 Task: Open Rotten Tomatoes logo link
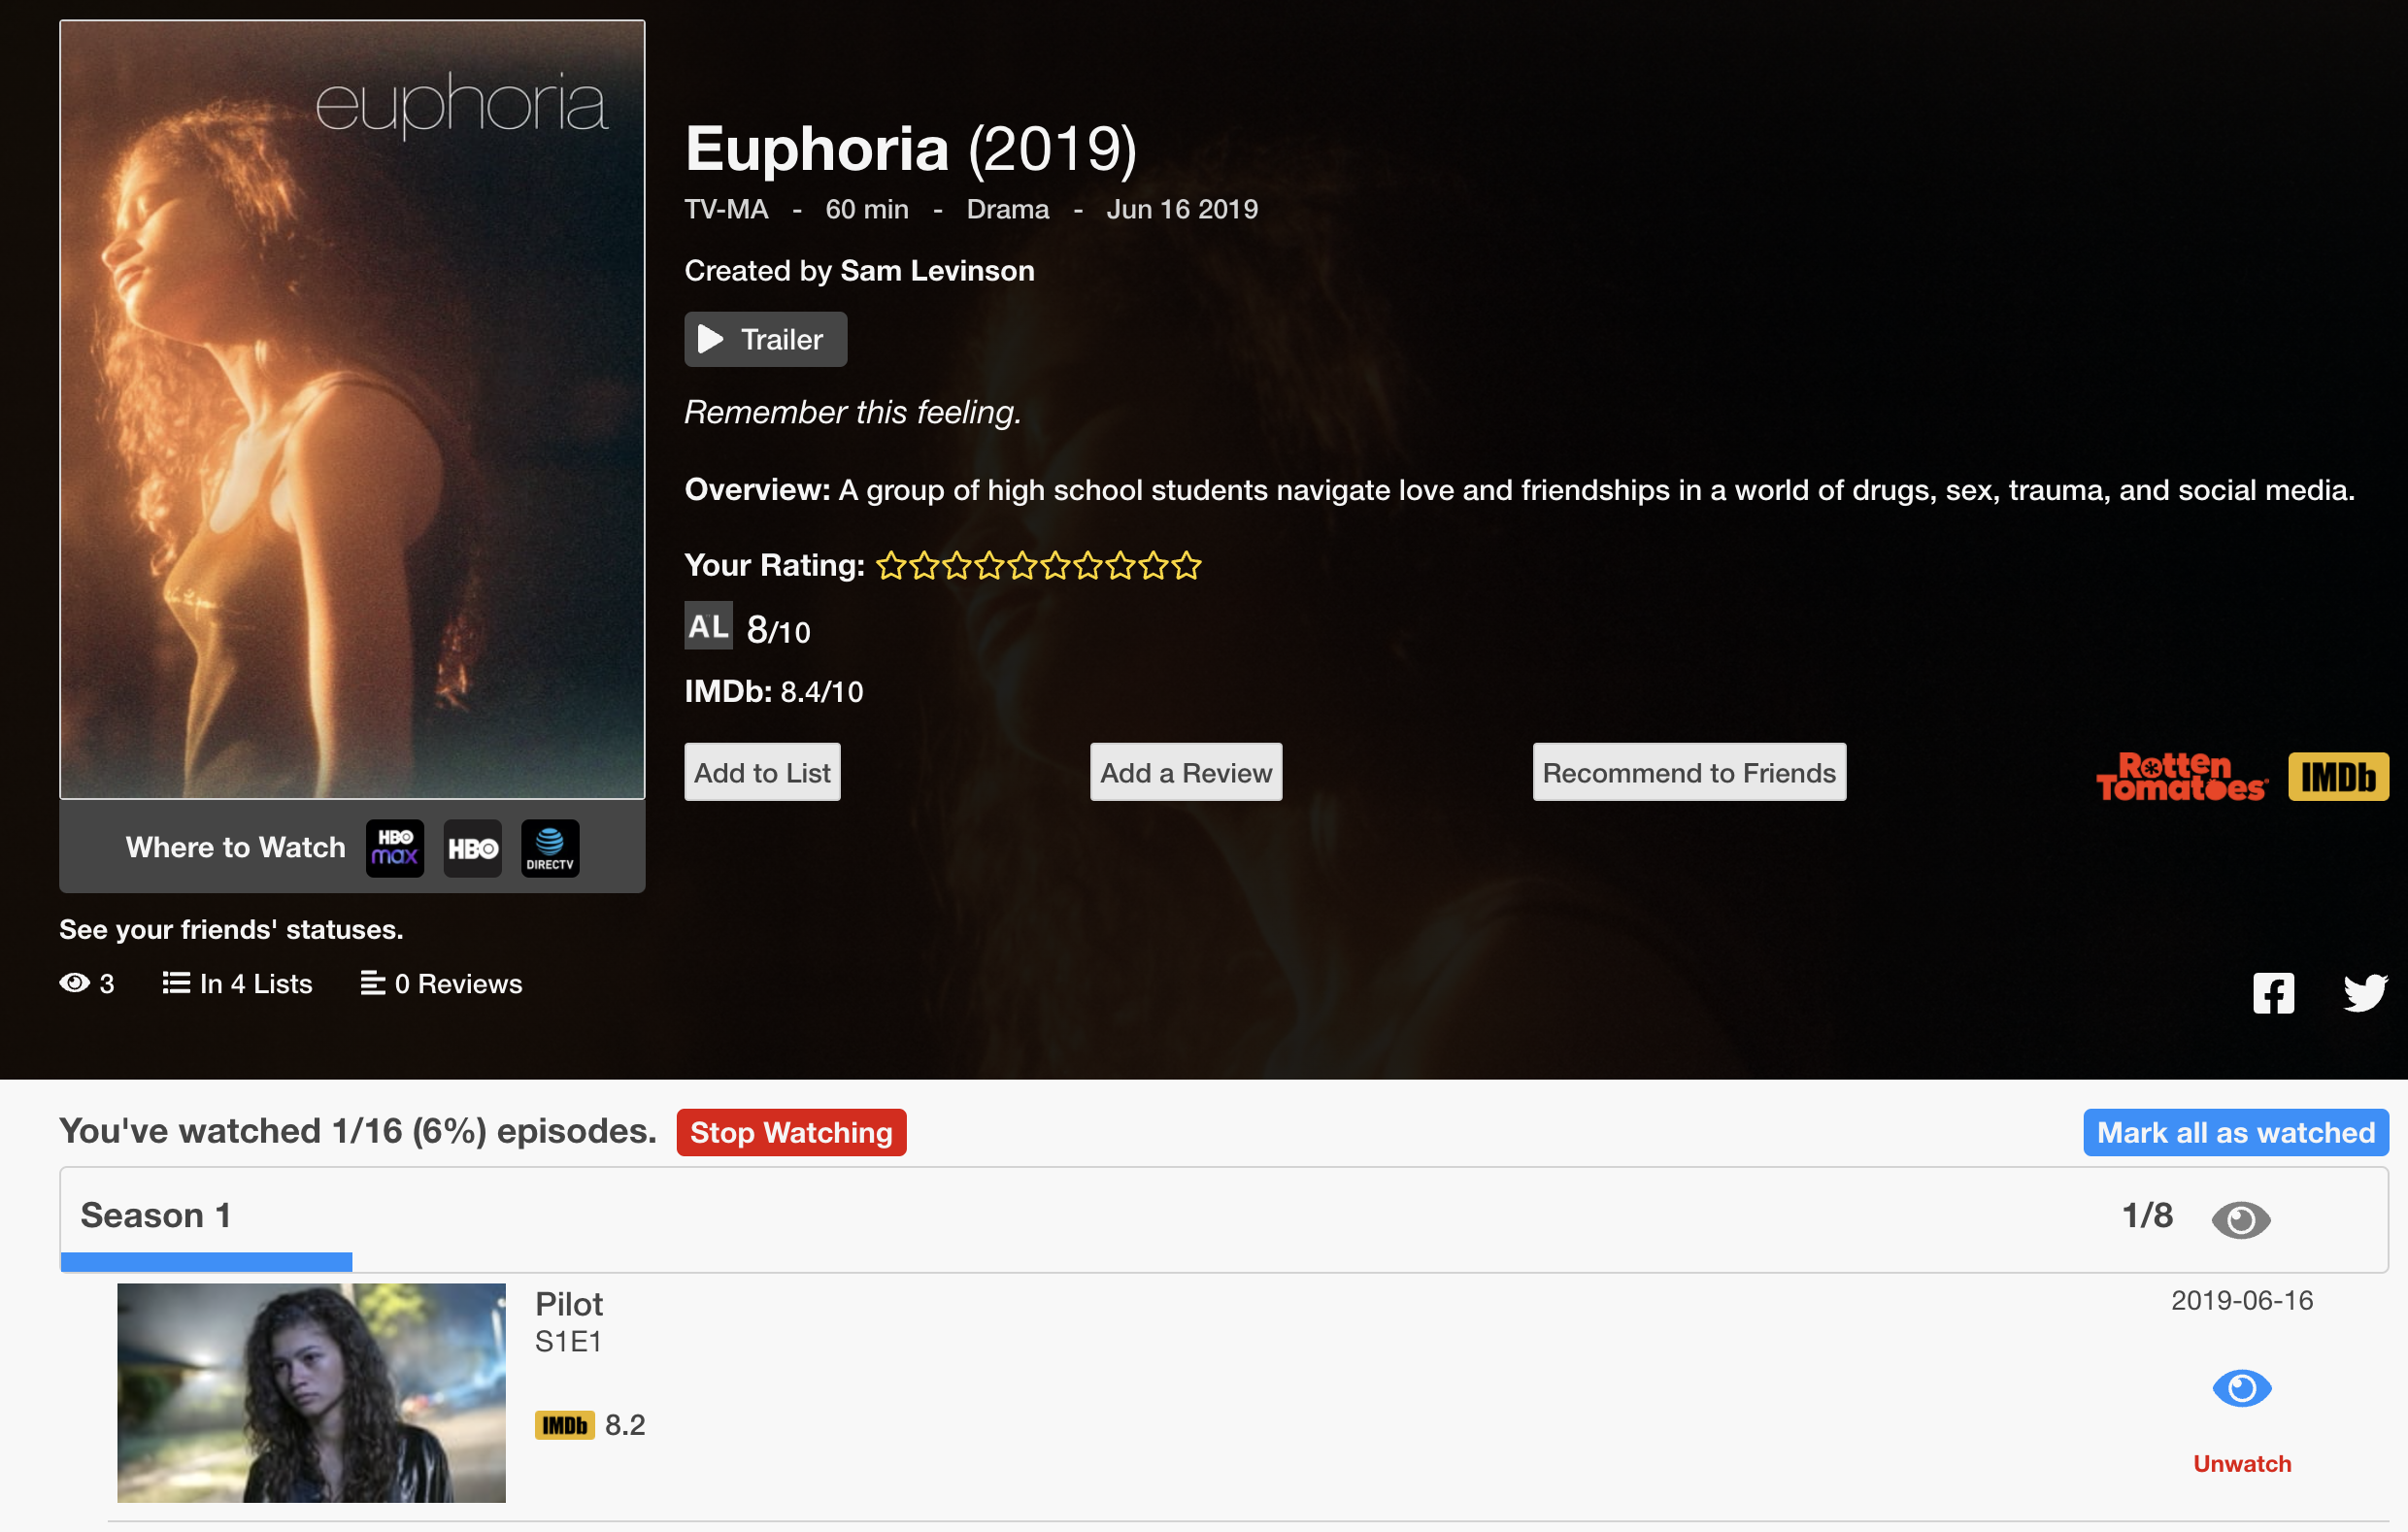point(2181,777)
